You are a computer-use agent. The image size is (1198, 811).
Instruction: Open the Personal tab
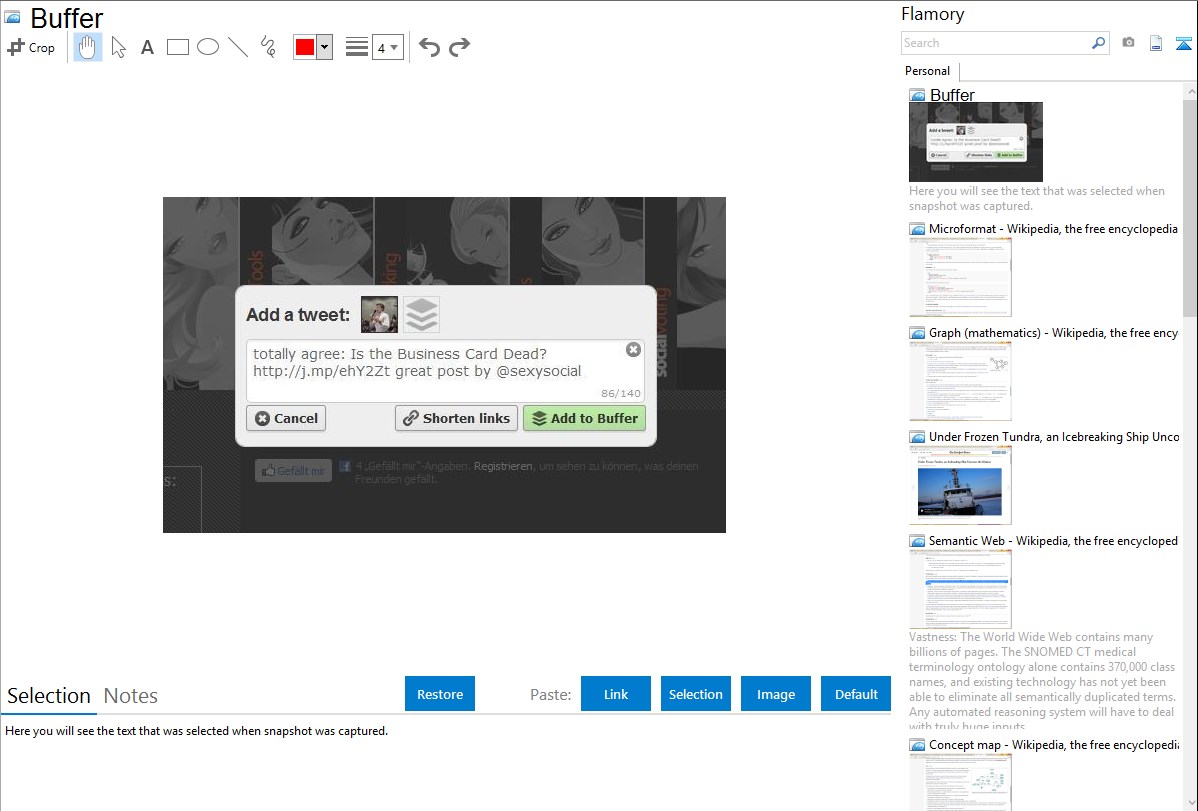(x=928, y=71)
